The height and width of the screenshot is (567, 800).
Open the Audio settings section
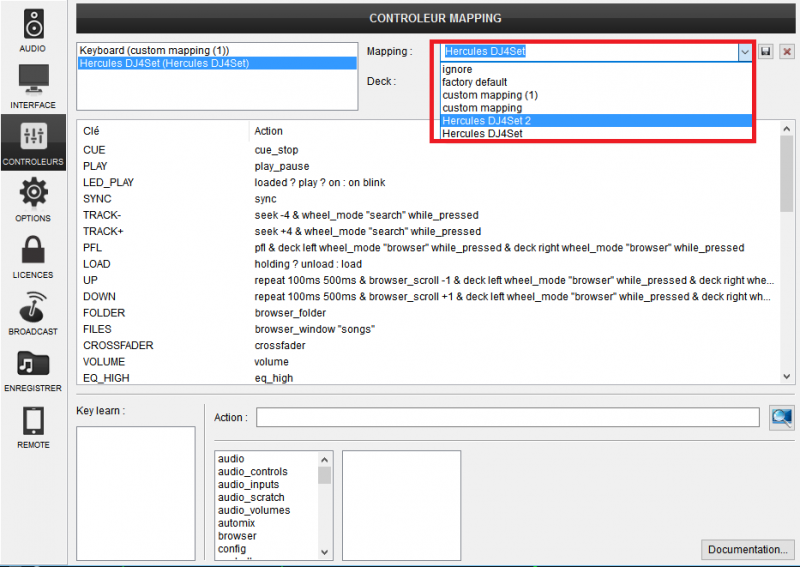(33, 30)
